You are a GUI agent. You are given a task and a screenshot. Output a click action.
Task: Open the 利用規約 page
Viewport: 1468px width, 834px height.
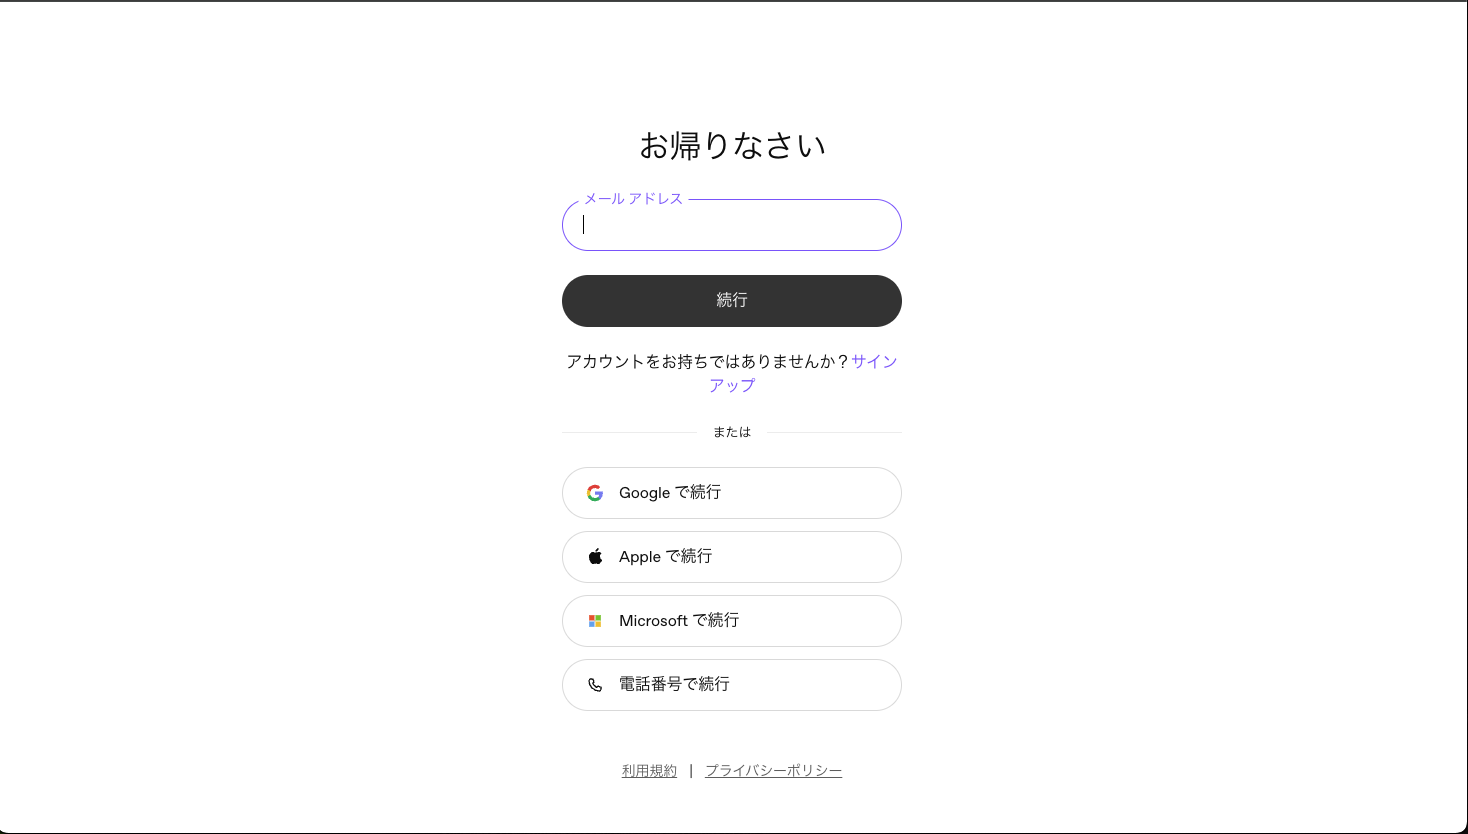[648, 770]
